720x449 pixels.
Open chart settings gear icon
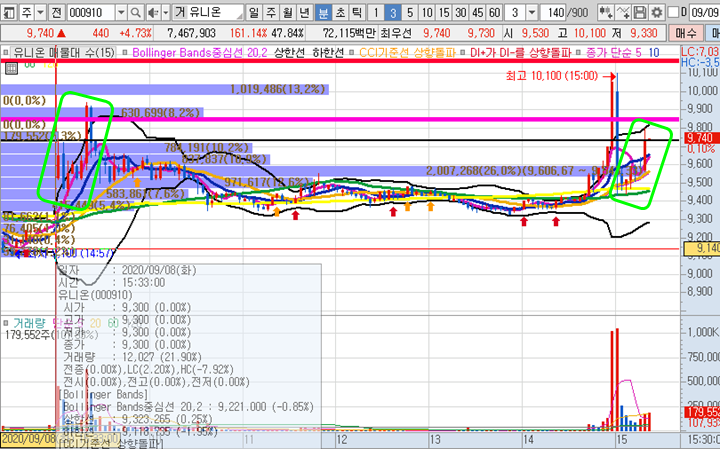click(657, 12)
